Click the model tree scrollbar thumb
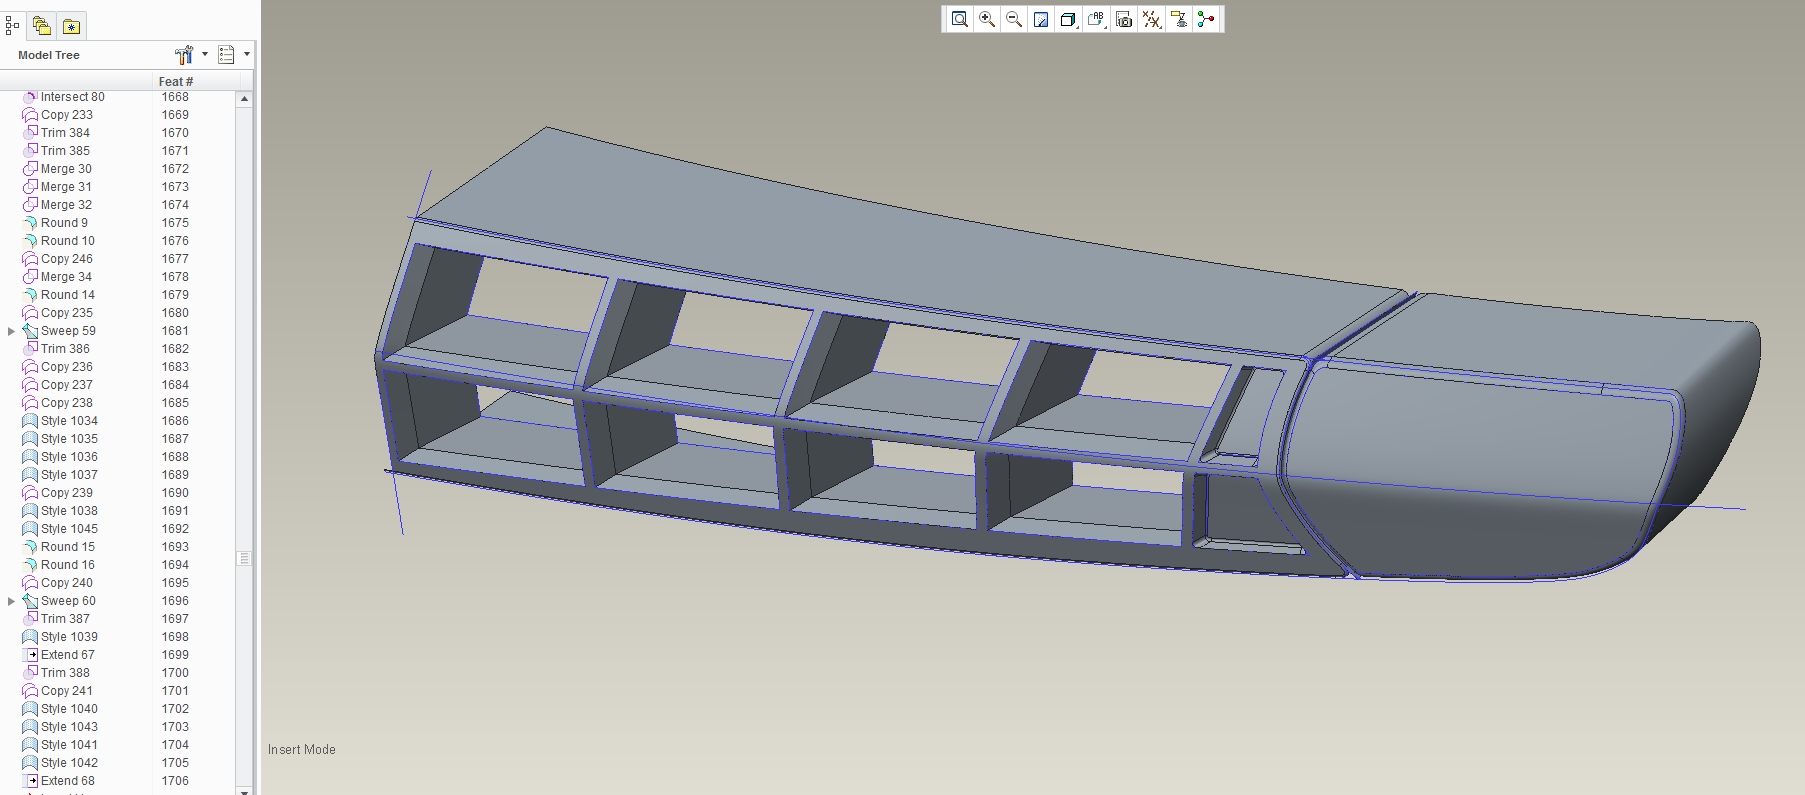 pyautogui.click(x=244, y=558)
